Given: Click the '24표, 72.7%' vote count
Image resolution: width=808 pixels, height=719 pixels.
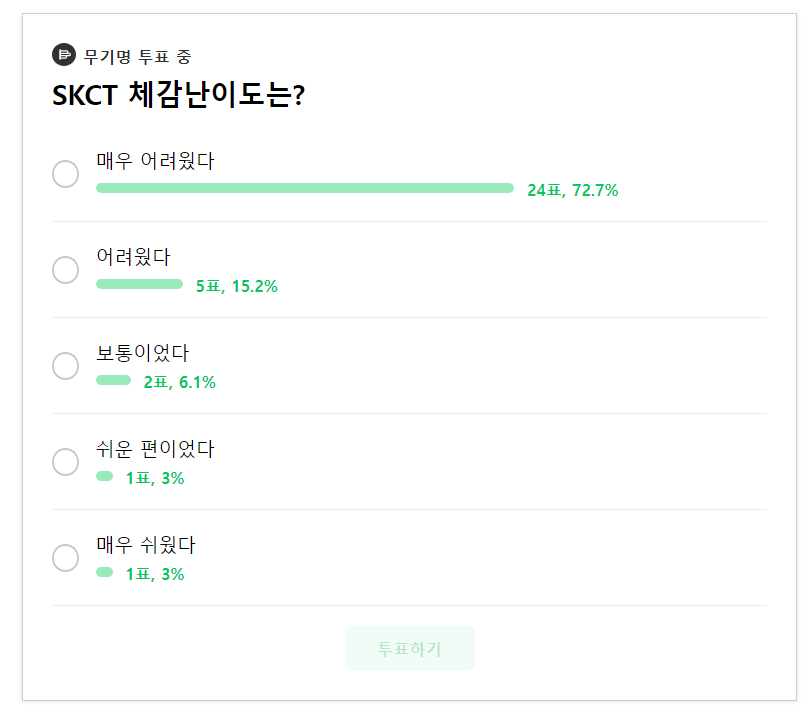Looking at the screenshot, I should pyautogui.click(x=572, y=189).
